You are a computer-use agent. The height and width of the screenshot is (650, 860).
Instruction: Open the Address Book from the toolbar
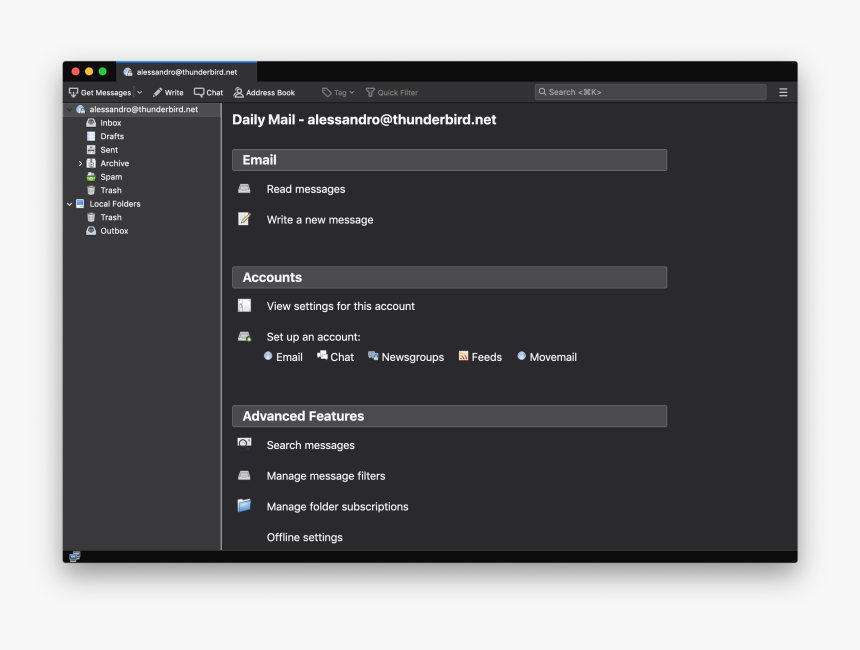263,92
